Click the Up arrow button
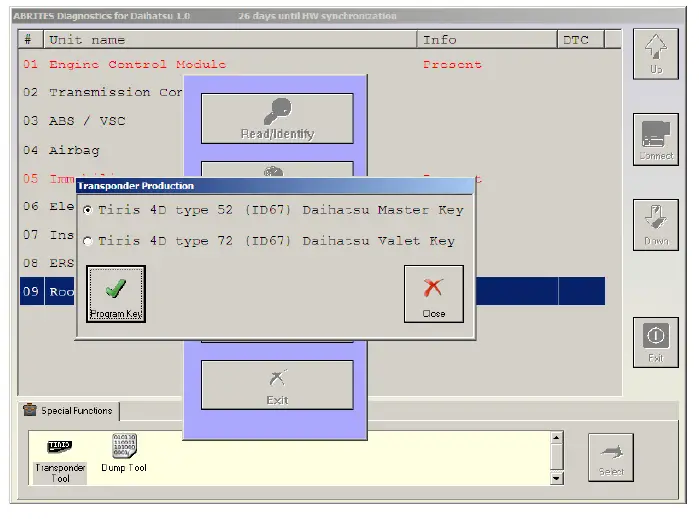 pos(655,54)
